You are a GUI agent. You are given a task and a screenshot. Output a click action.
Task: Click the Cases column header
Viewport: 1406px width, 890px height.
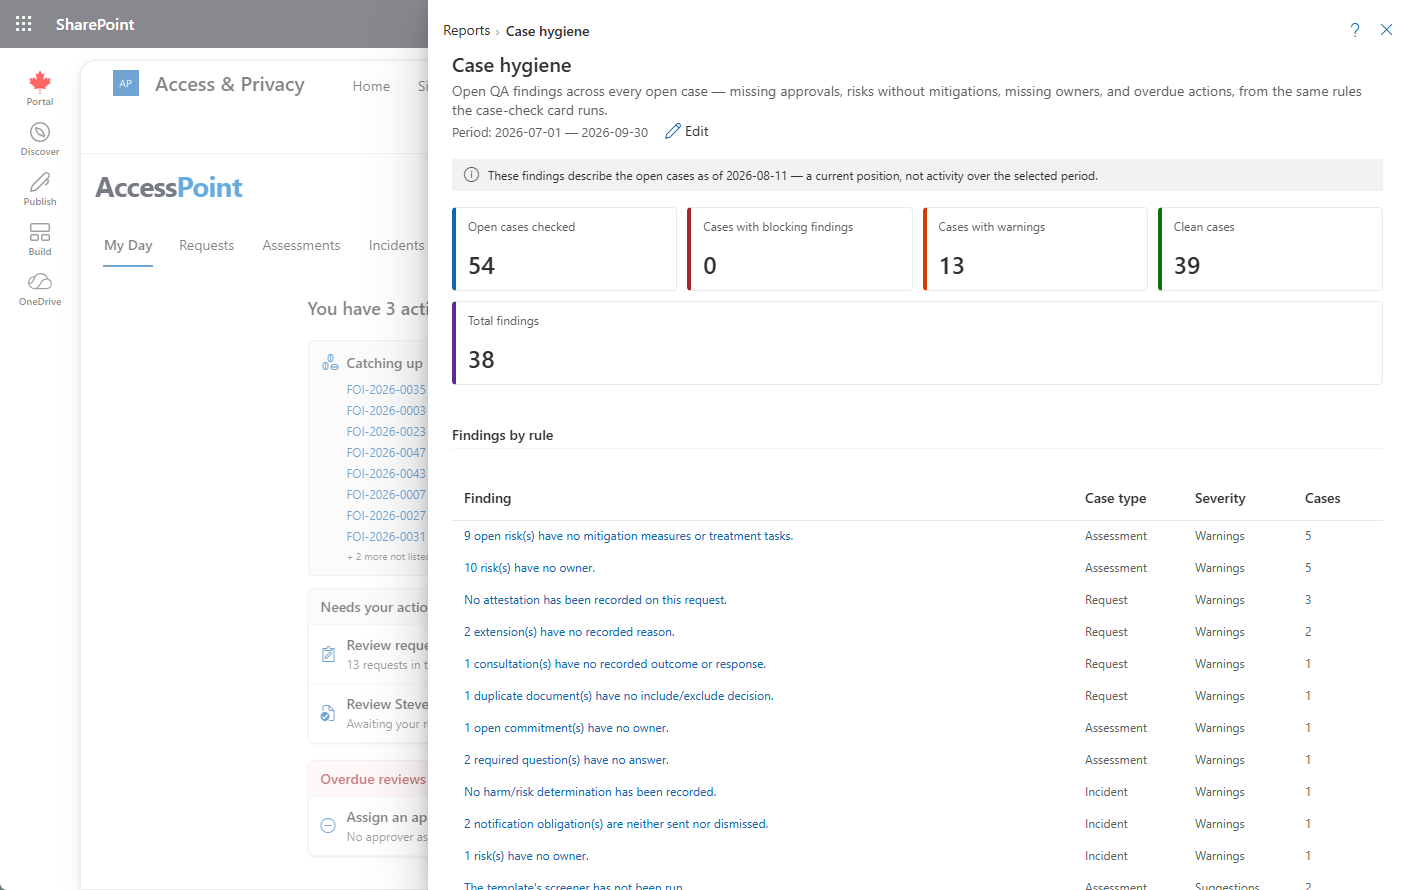point(1322,498)
